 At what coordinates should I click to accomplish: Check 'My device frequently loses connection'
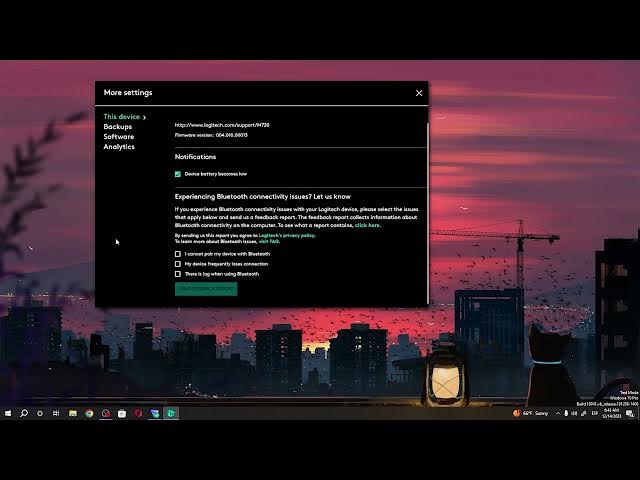point(178,264)
